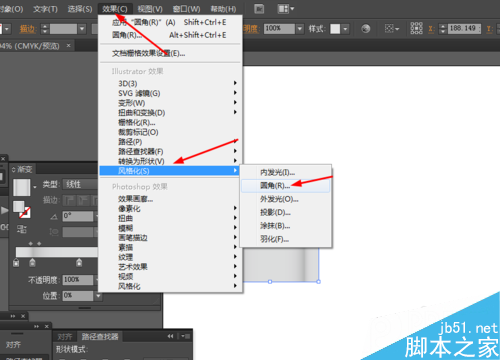Open the align-to selection icon dropdown
500x360 pixels.
[392, 29]
